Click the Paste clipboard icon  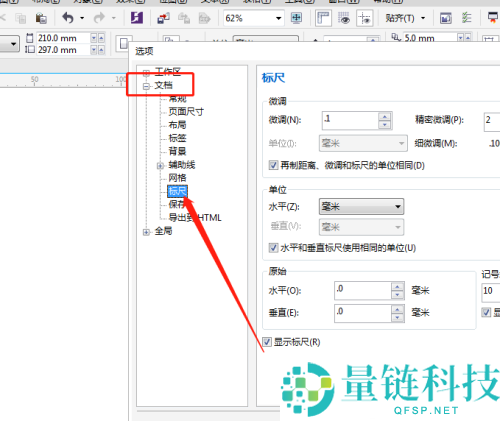pos(41,18)
